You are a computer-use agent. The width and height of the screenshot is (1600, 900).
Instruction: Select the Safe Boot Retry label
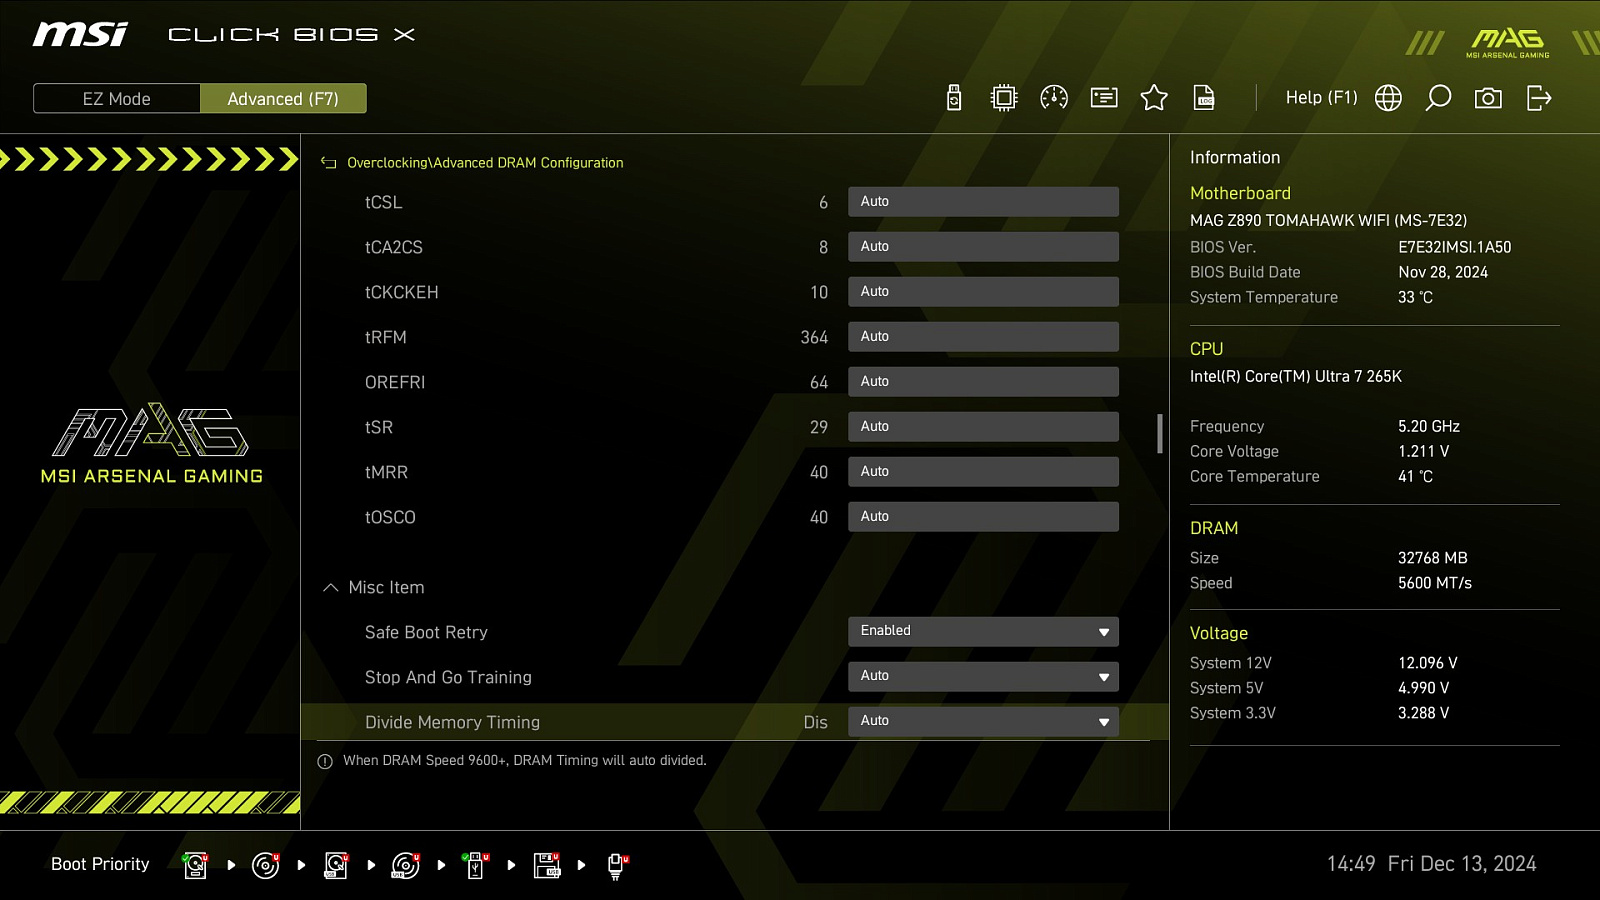tap(426, 632)
